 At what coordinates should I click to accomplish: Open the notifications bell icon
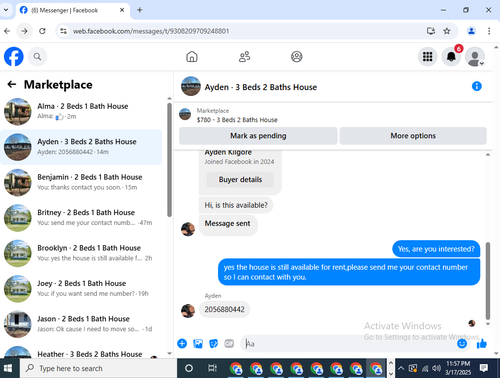(451, 57)
